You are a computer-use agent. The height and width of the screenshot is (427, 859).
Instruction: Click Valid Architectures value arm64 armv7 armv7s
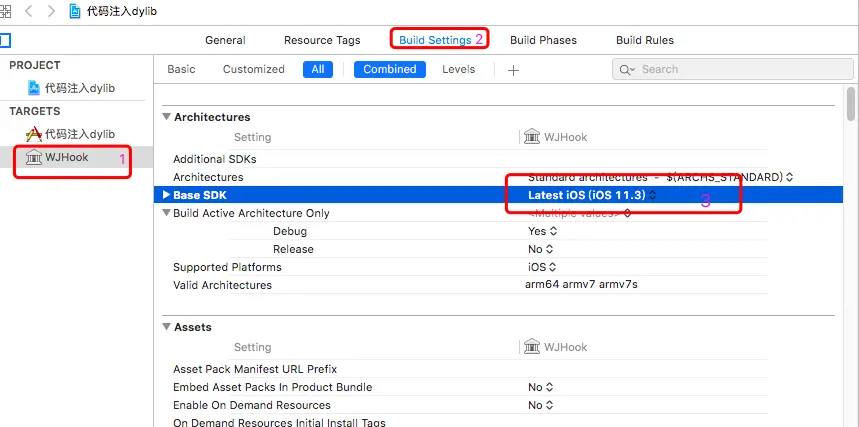[581, 284]
